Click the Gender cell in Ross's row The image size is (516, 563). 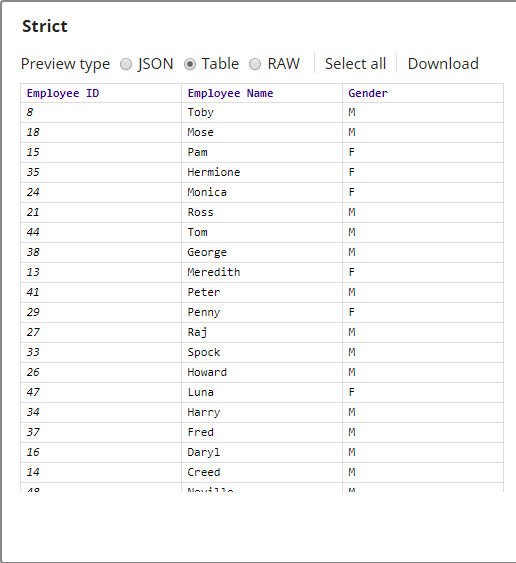point(423,213)
